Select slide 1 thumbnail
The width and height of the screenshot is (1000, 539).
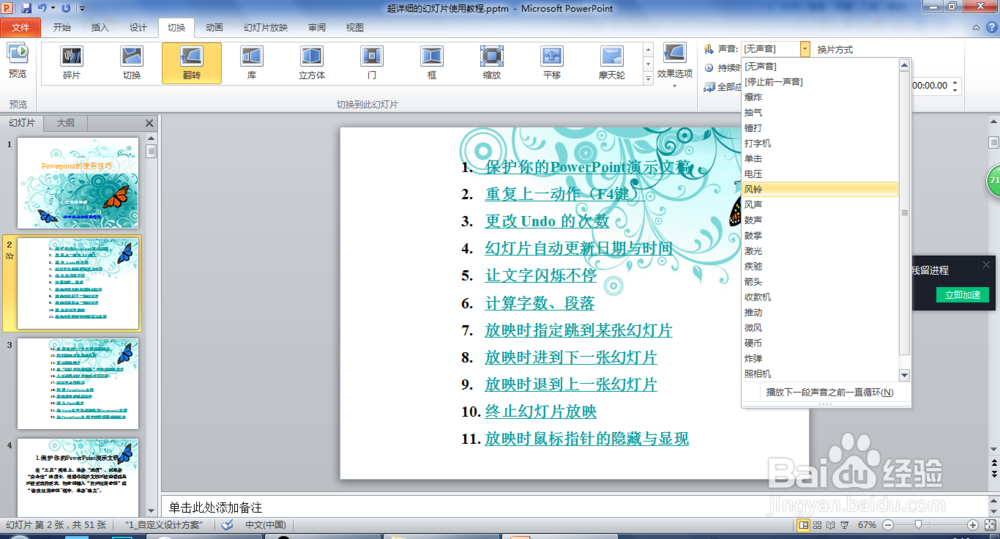(x=78, y=183)
